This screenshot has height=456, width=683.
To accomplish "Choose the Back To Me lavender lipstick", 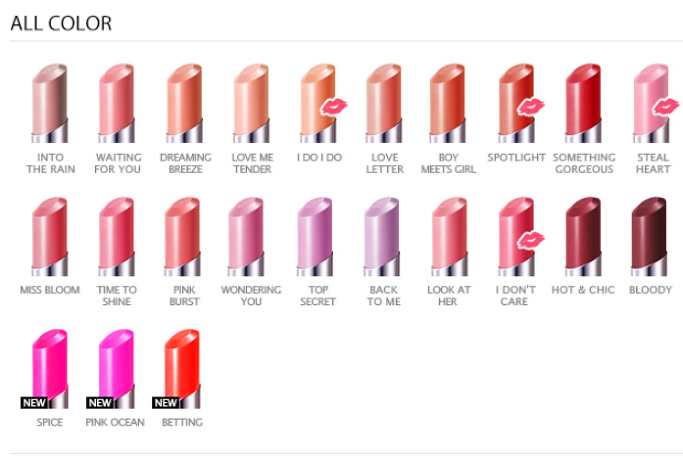I will tap(382, 236).
